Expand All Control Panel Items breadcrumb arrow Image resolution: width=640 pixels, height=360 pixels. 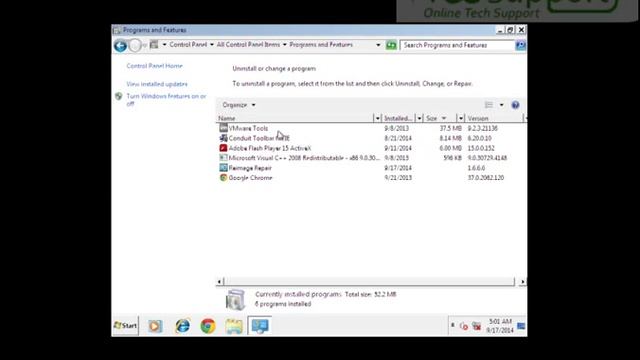pos(284,44)
